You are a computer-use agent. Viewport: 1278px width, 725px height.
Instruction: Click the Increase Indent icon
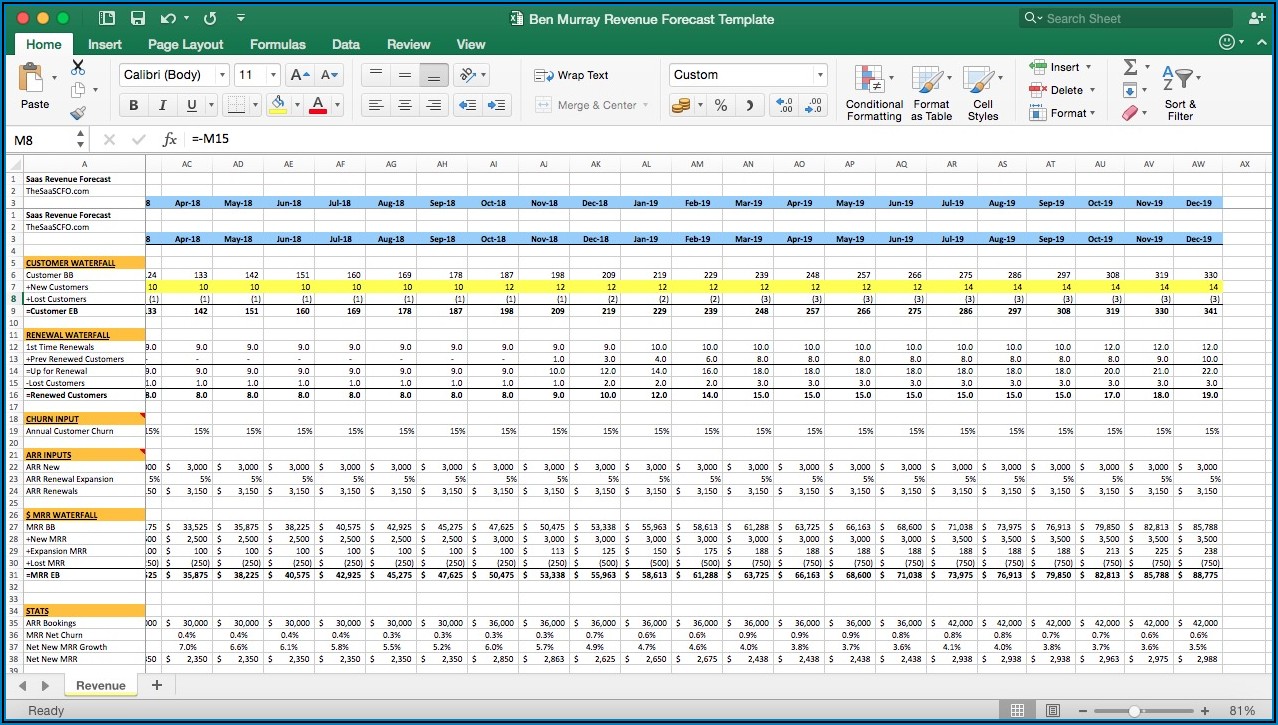pos(496,105)
